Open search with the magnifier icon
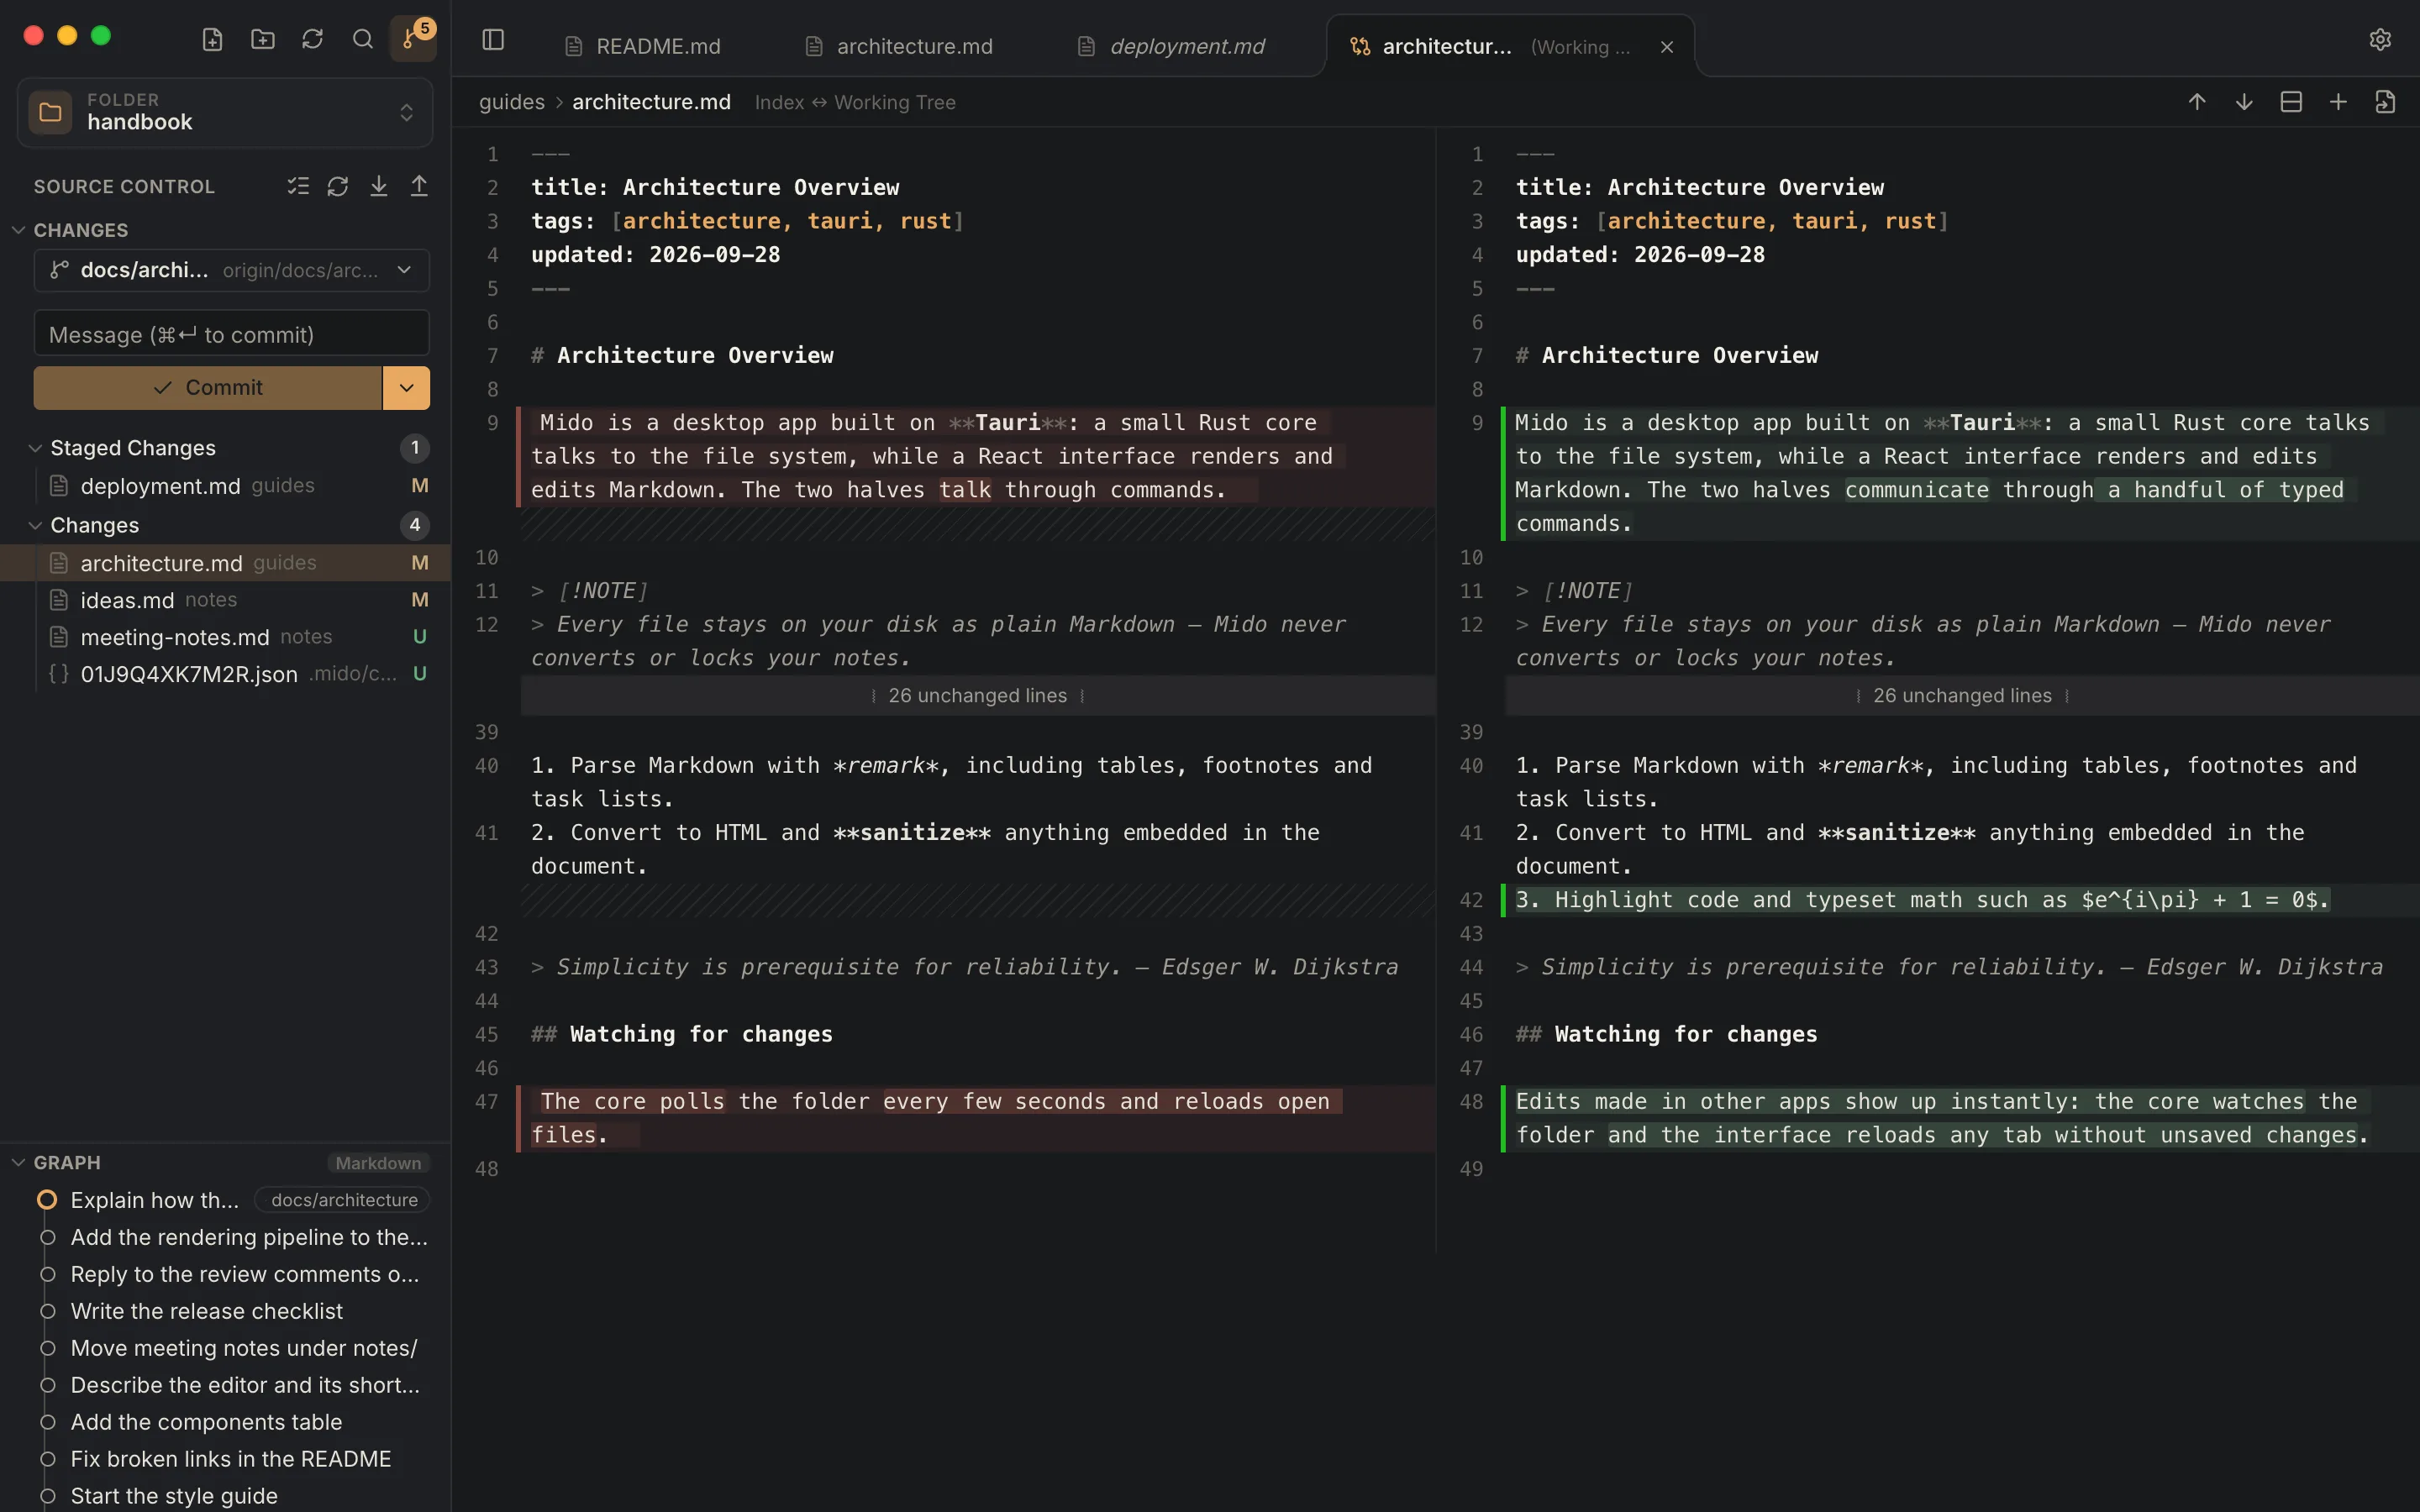 [362, 39]
